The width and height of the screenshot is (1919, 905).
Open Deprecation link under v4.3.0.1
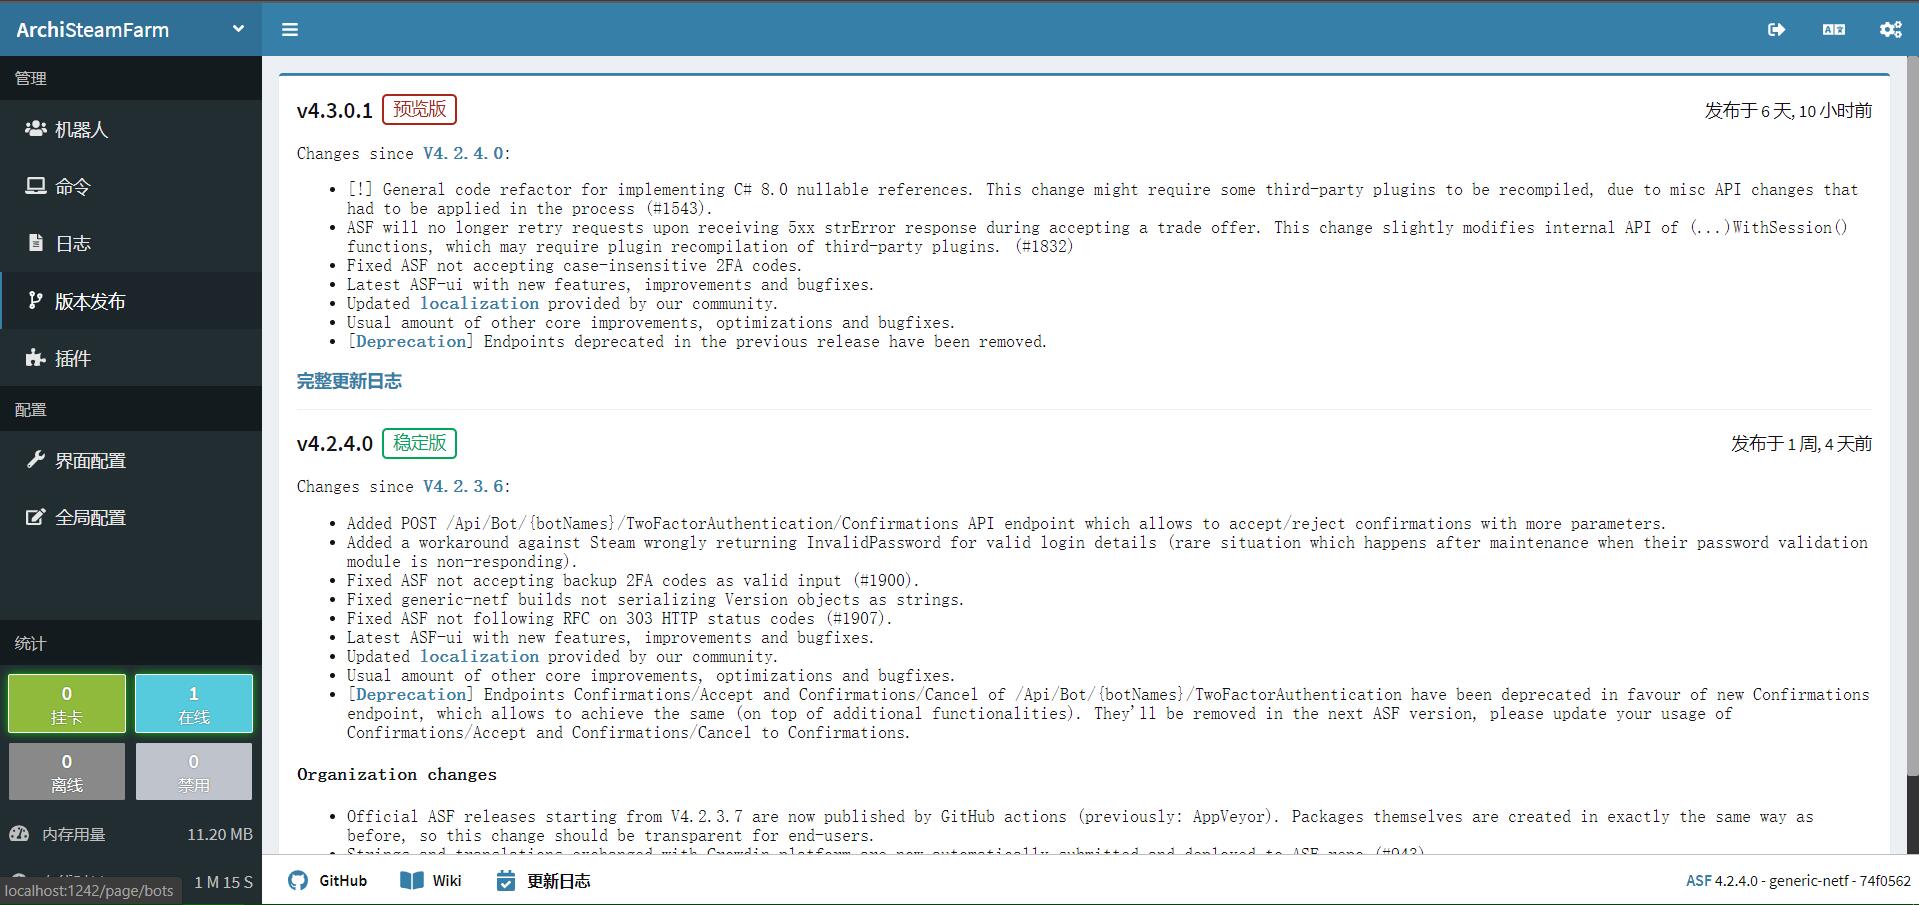[x=411, y=341]
